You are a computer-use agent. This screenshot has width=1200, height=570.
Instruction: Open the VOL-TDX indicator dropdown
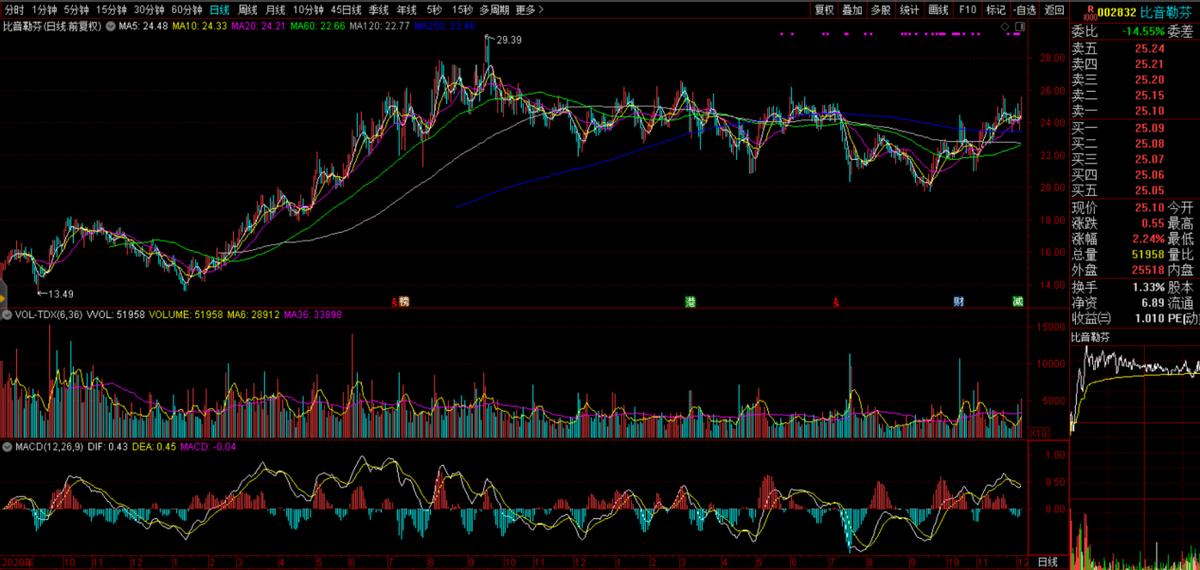(6, 314)
